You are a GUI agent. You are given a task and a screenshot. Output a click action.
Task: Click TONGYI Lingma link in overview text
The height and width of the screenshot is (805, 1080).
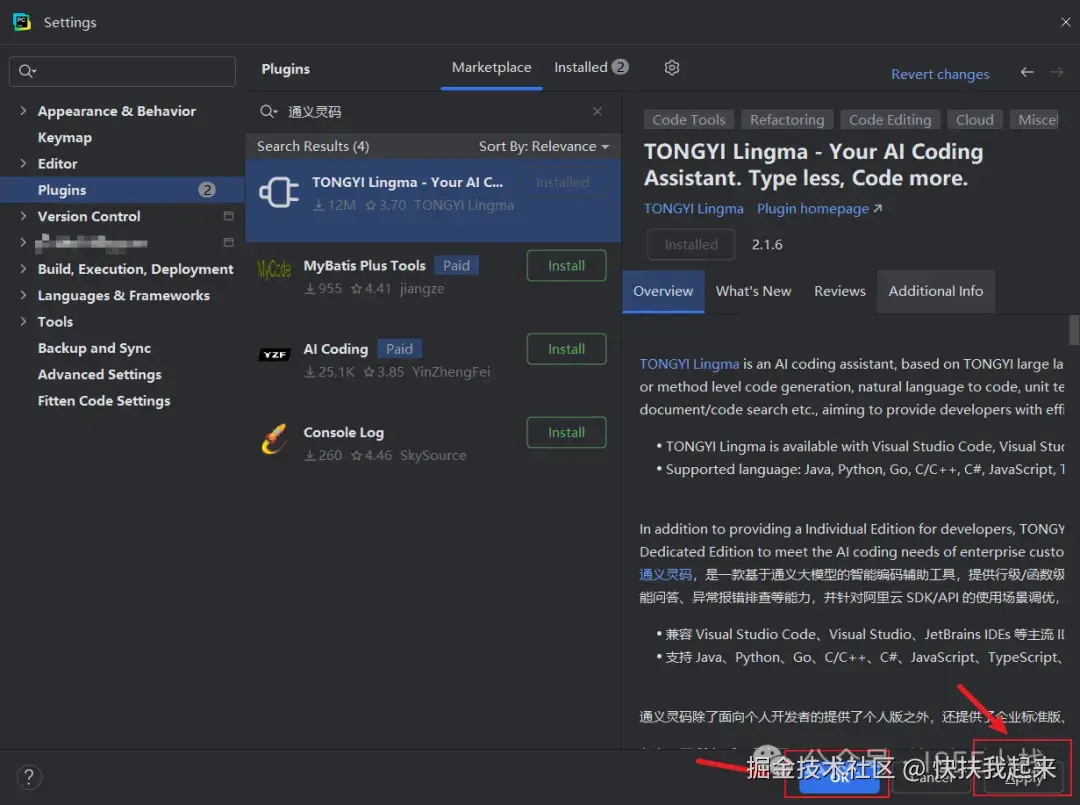pos(689,364)
